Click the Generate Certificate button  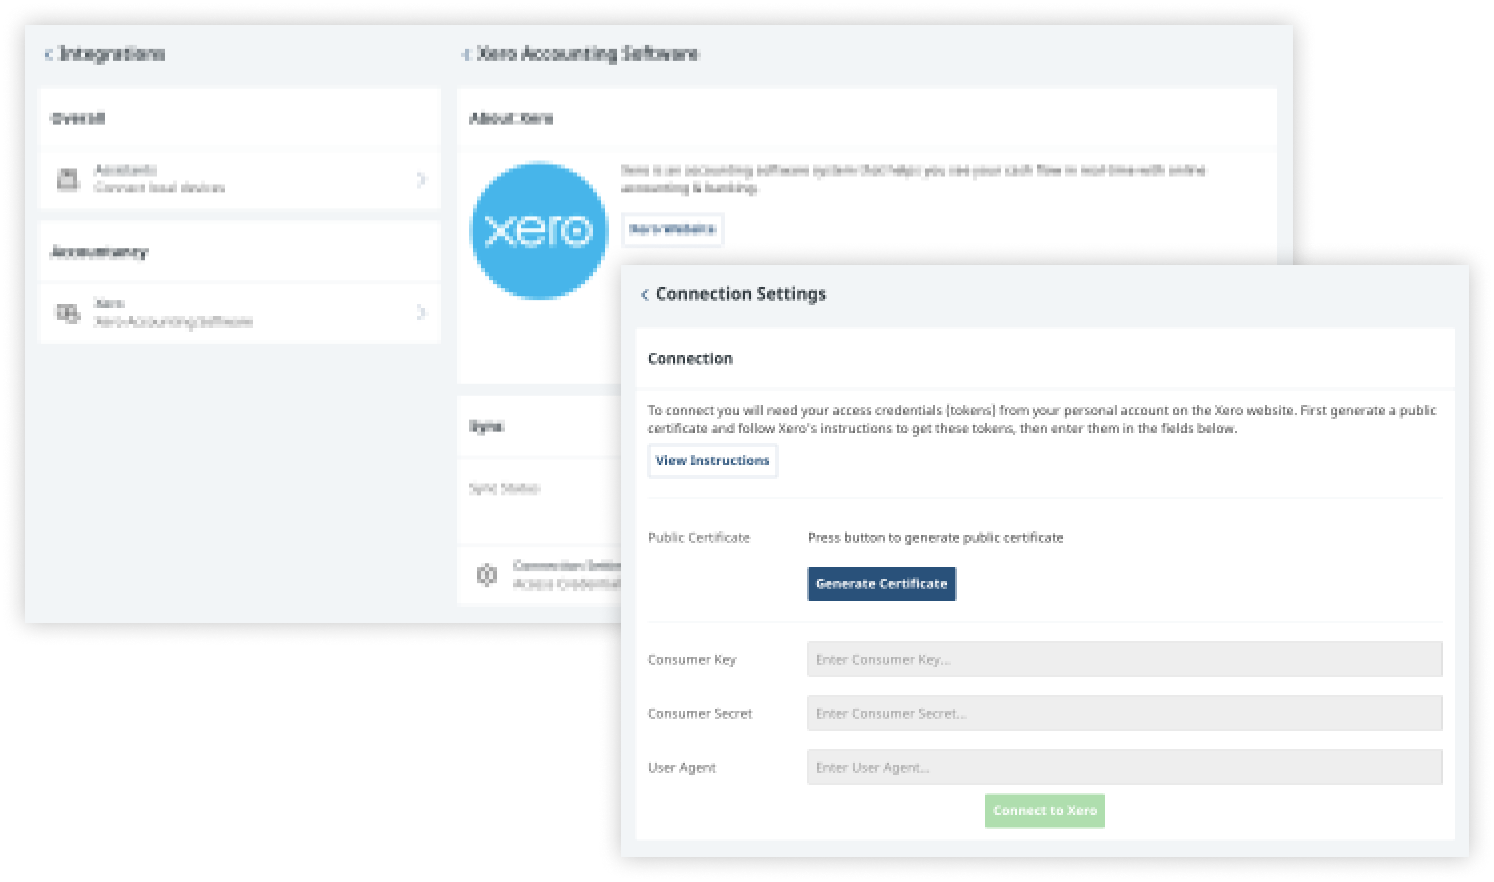[882, 584]
